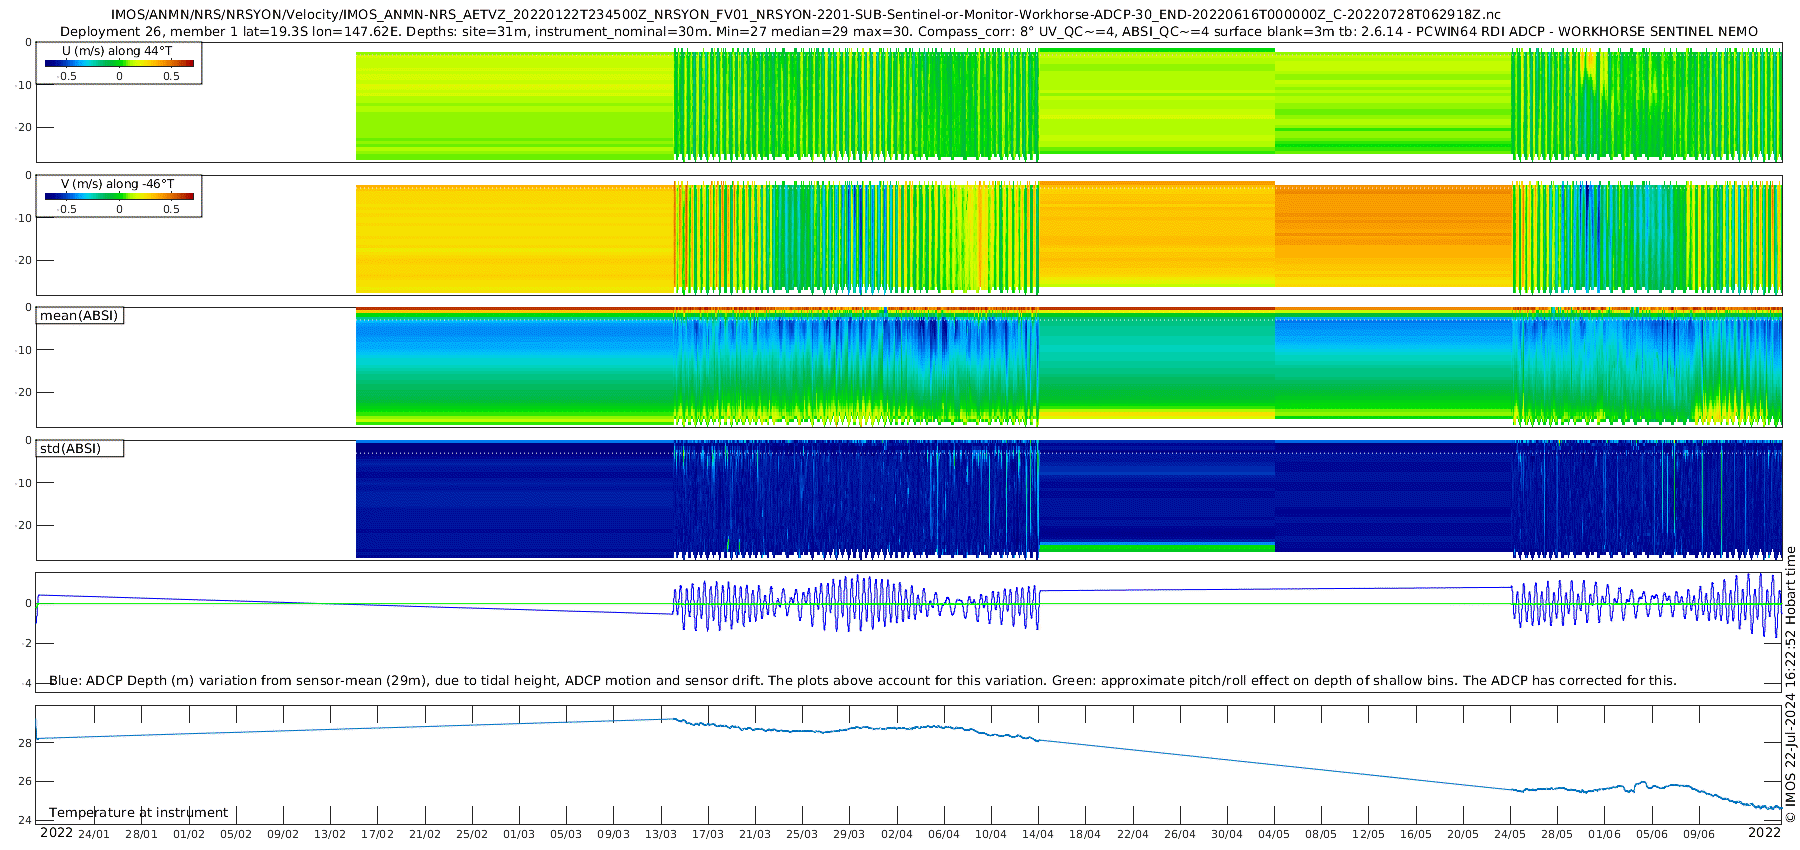Click the 2022 year label at axis left
1800x850 pixels.
coord(56,833)
